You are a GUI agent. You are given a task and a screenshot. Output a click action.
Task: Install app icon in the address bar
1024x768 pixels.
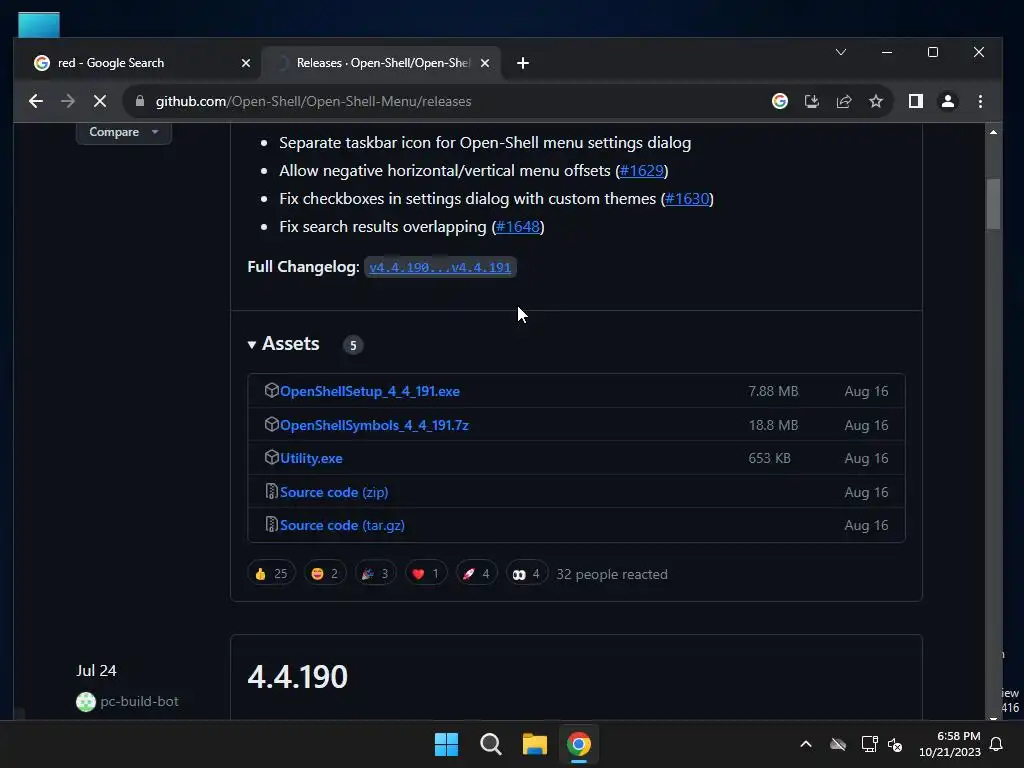click(812, 101)
